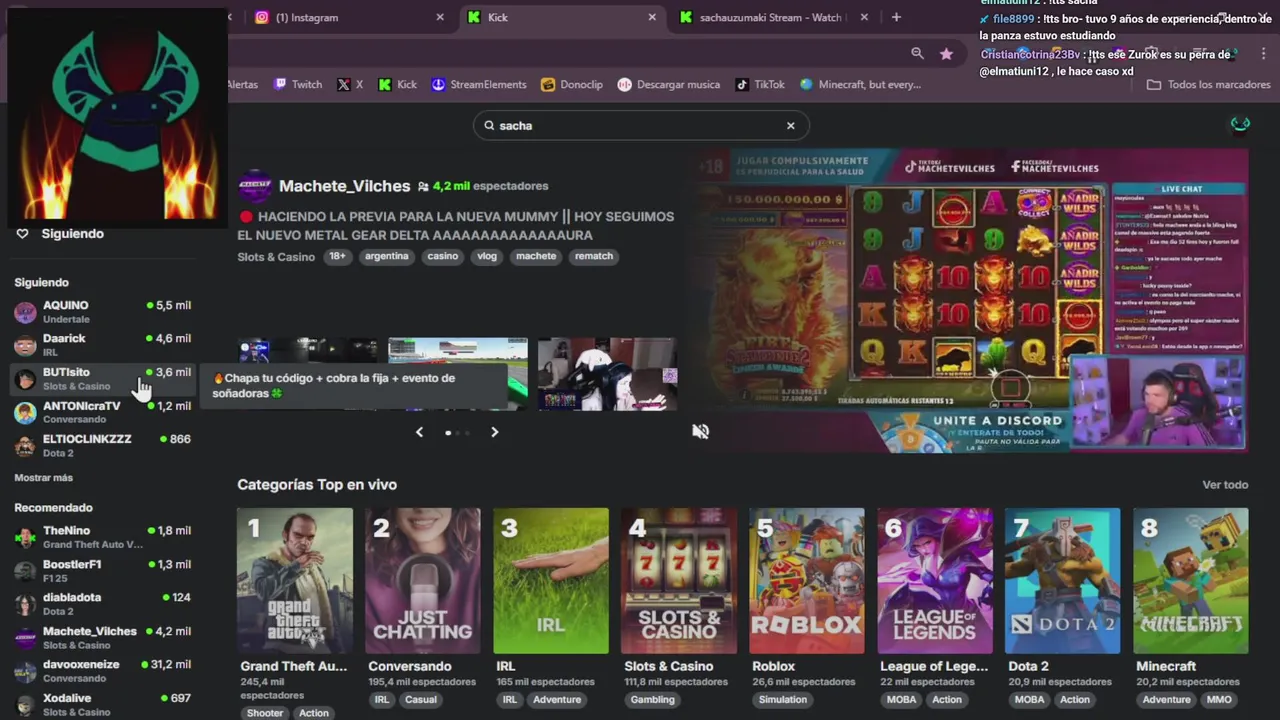Open Daarick channel in sidebar
Screen dimensions: 1280x720
tap(103, 345)
